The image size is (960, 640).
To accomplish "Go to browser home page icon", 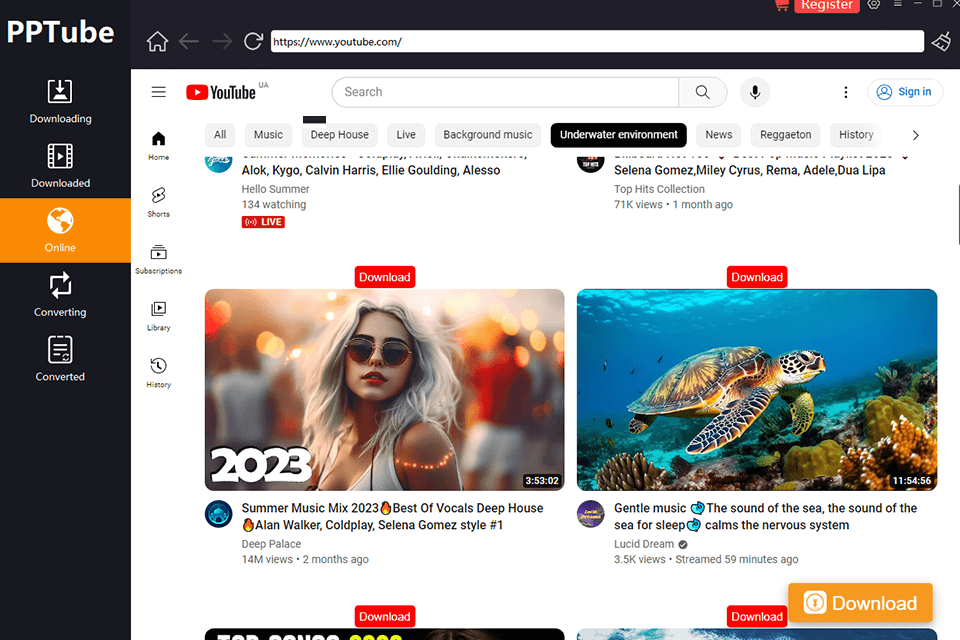I will point(157,42).
